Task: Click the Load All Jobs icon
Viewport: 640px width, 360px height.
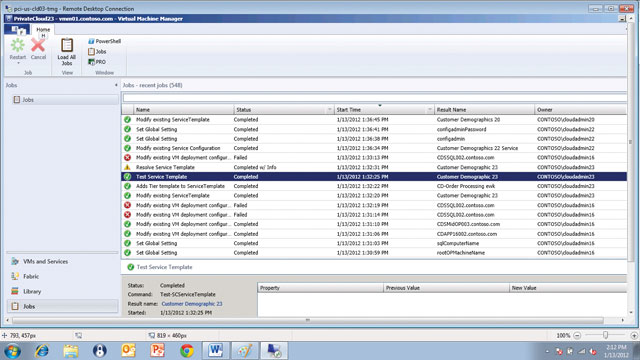Action: coord(67,45)
